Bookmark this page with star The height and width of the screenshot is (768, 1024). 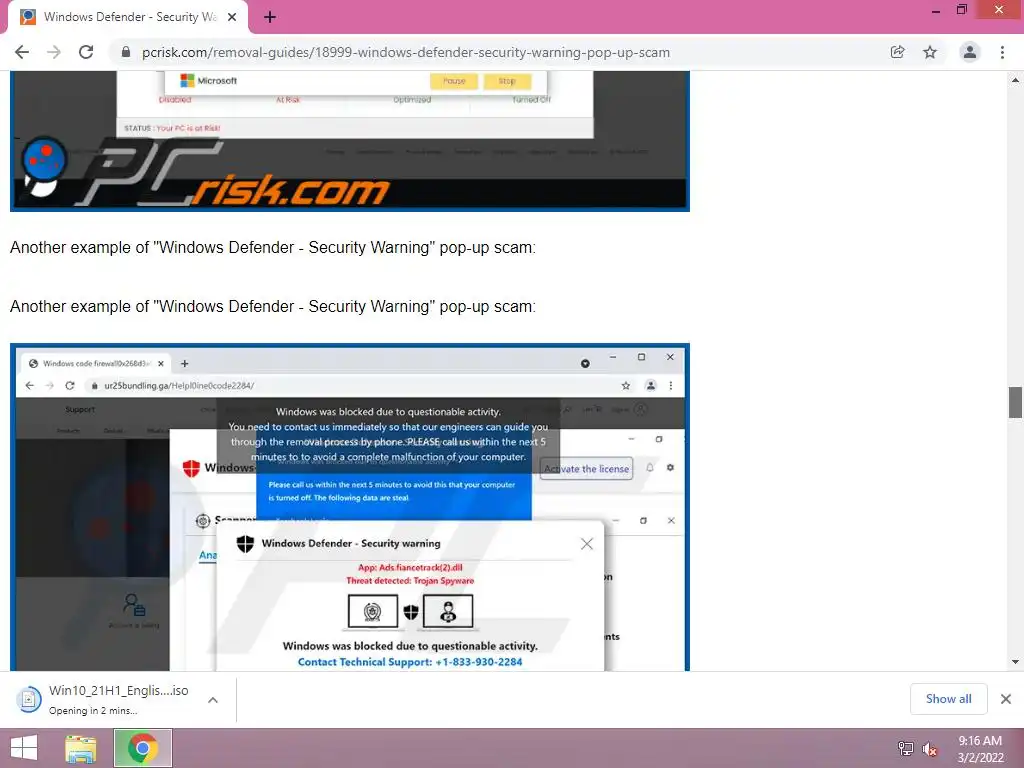pyautogui.click(x=930, y=52)
